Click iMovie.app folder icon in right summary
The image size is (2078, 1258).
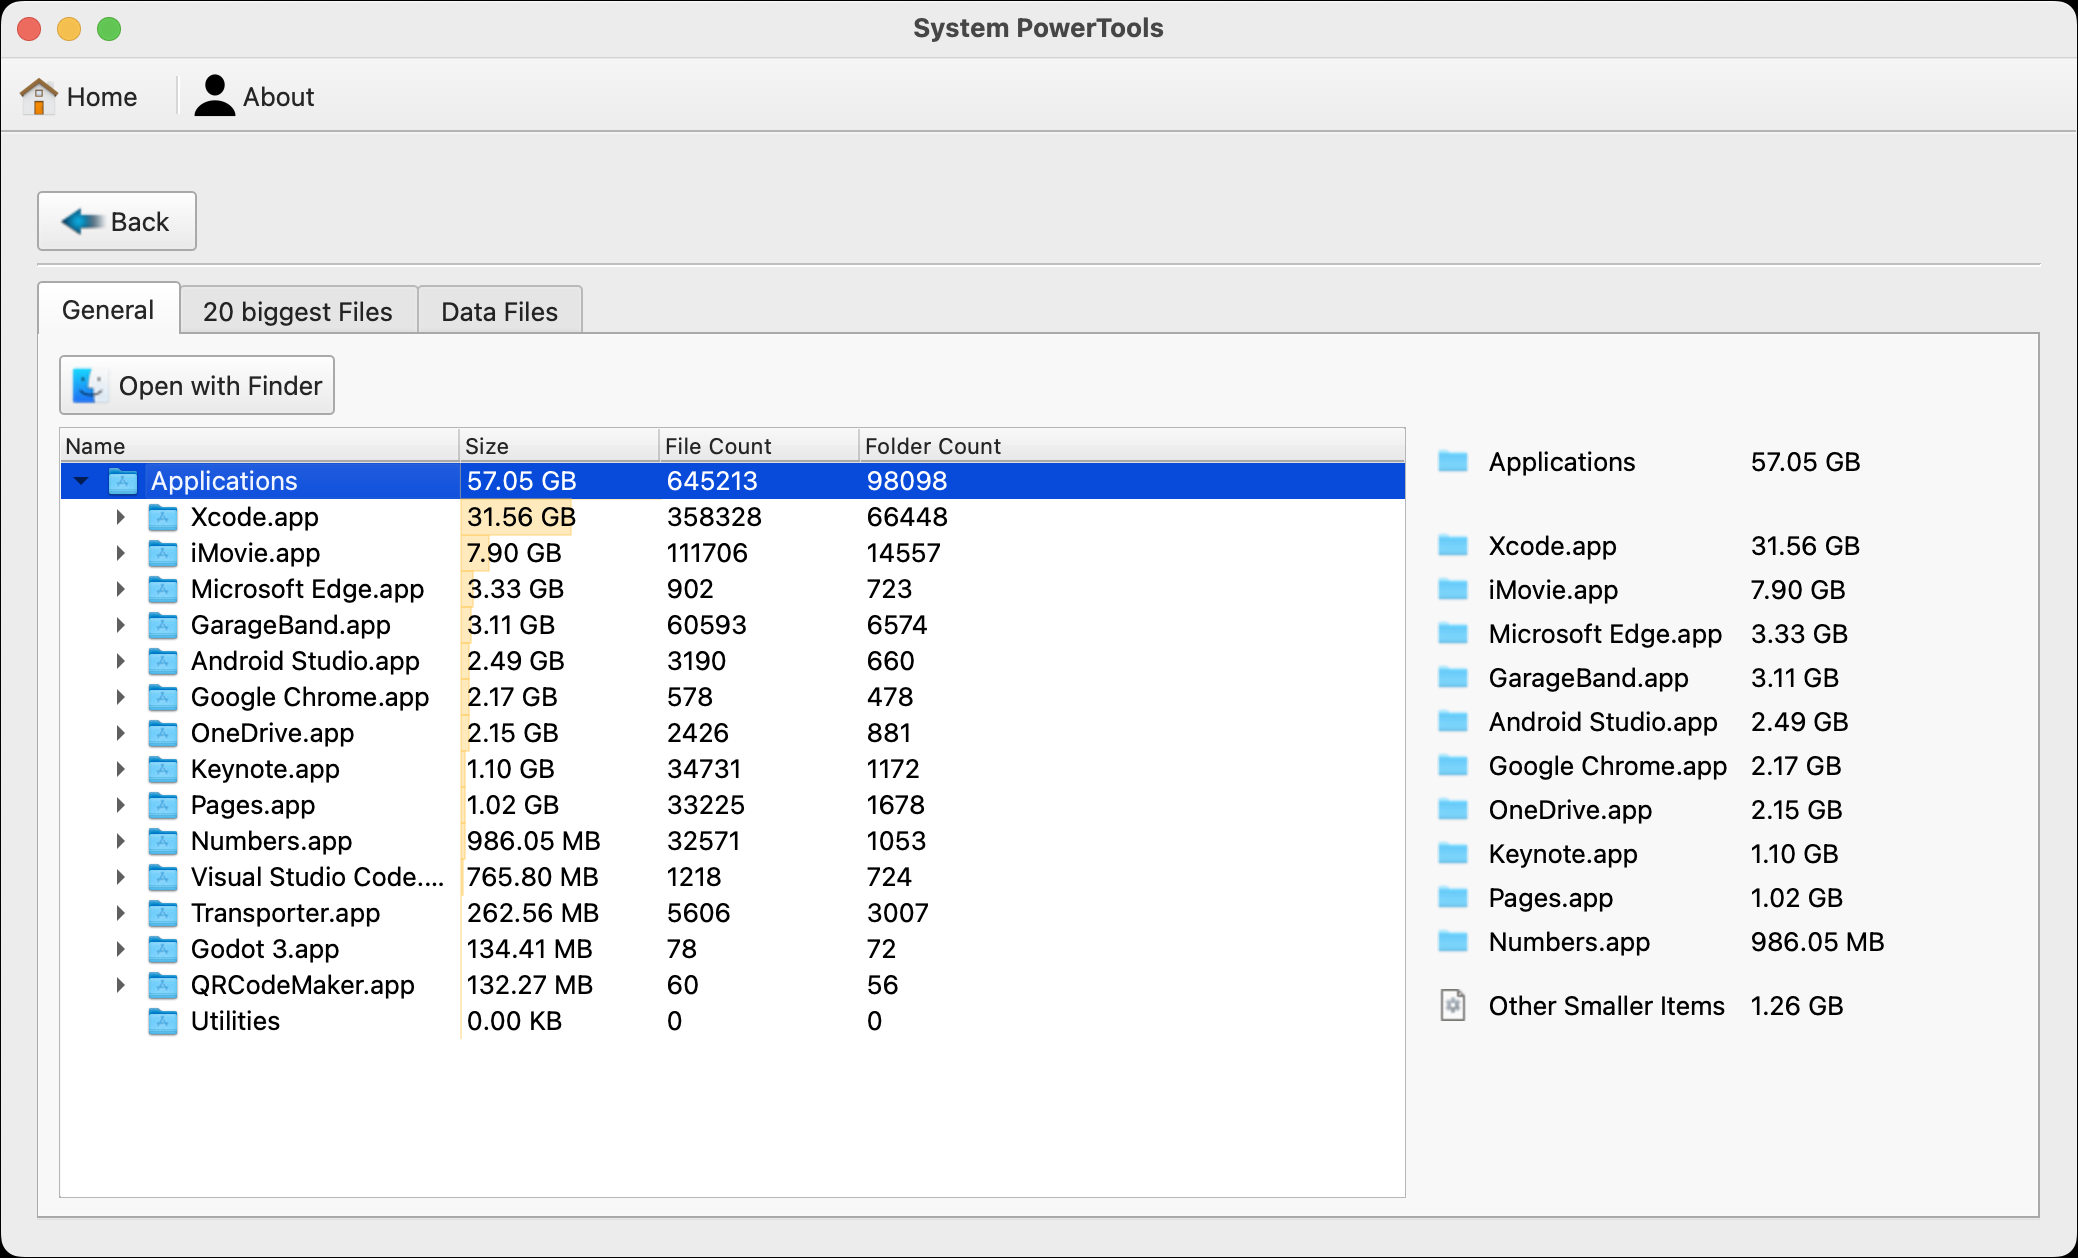[1453, 589]
